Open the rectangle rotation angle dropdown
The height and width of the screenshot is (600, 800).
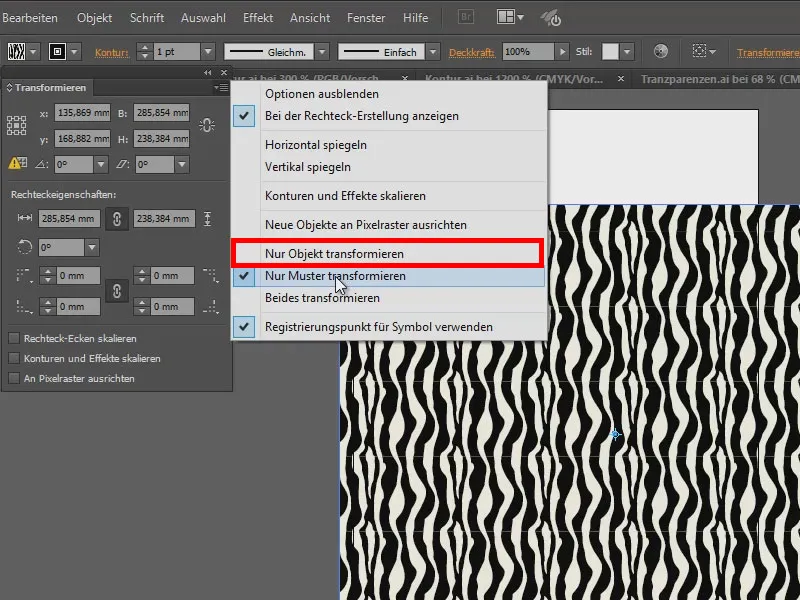pyautogui.click(x=92, y=247)
